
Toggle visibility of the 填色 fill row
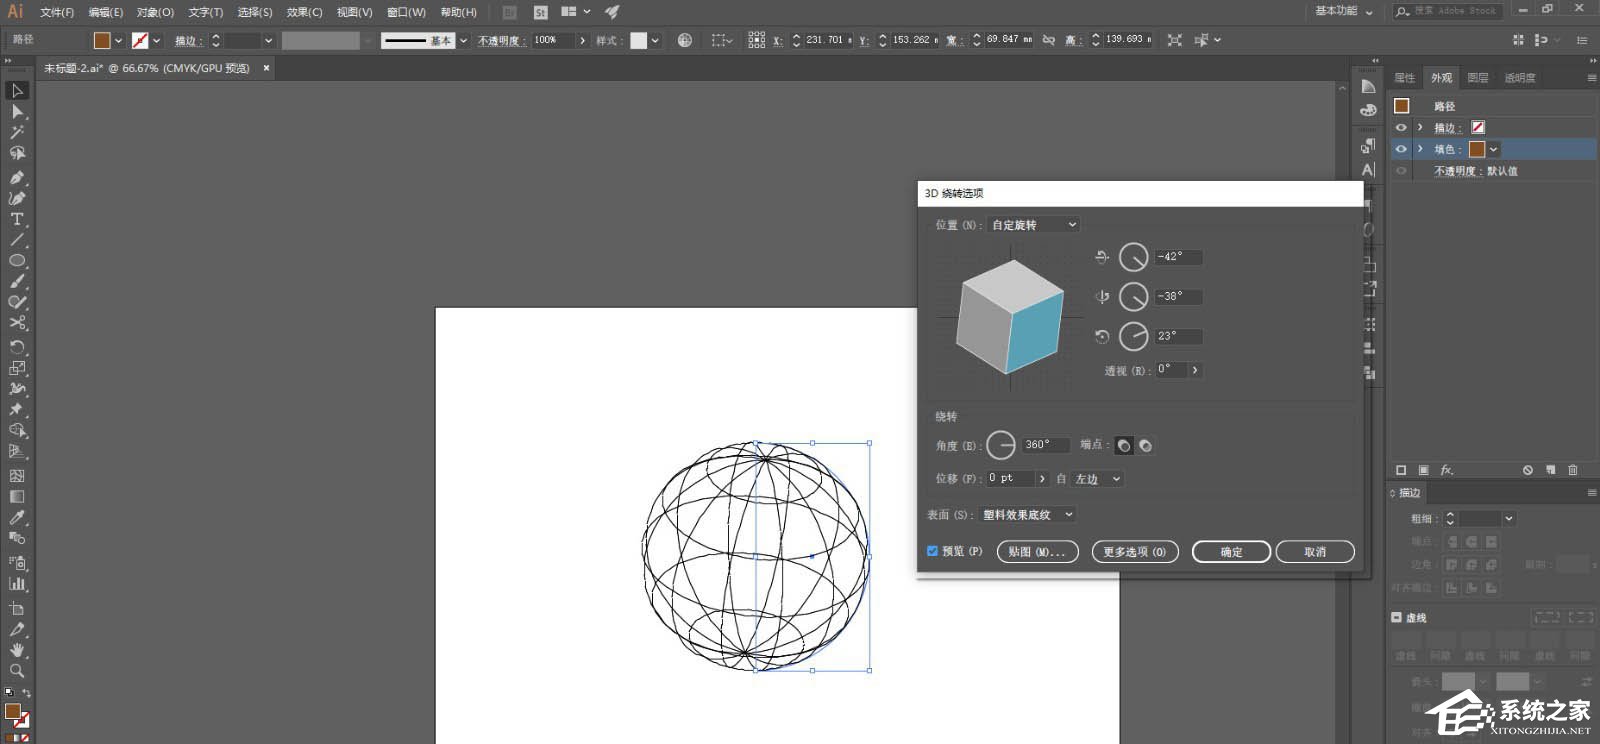click(x=1401, y=149)
